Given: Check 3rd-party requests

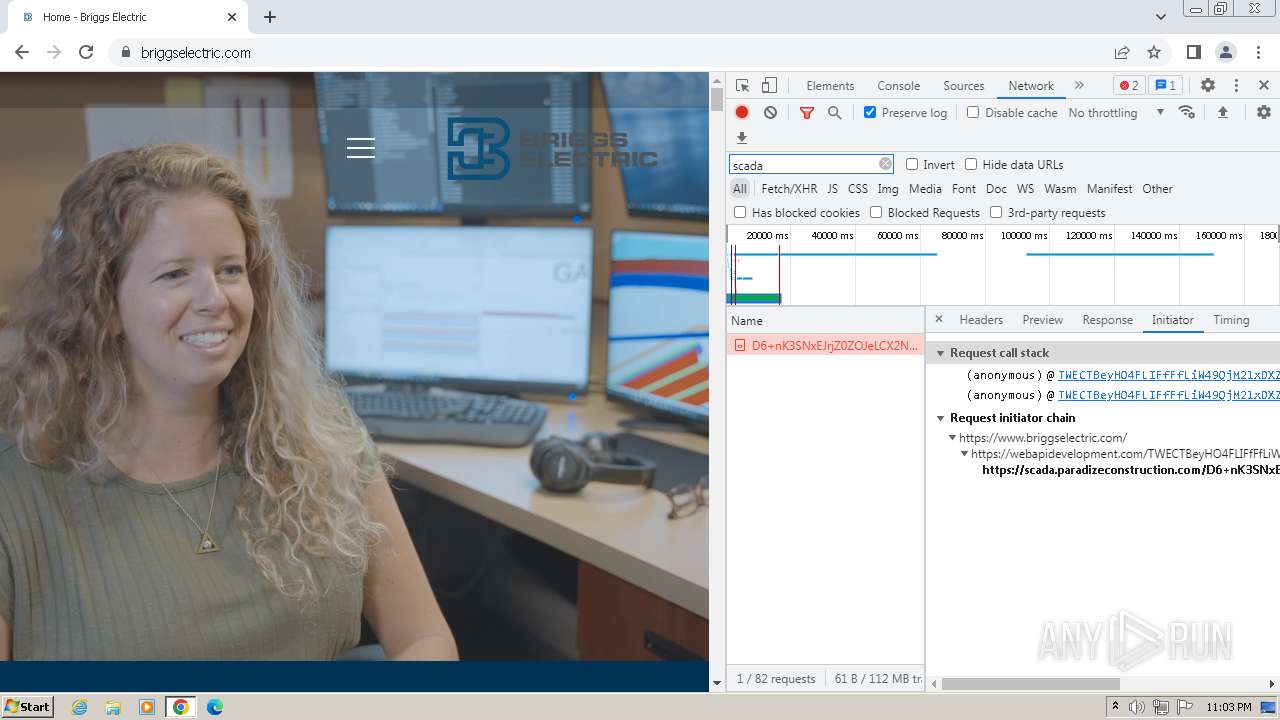Looking at the screenshot, I should click(x=996, y=213).
